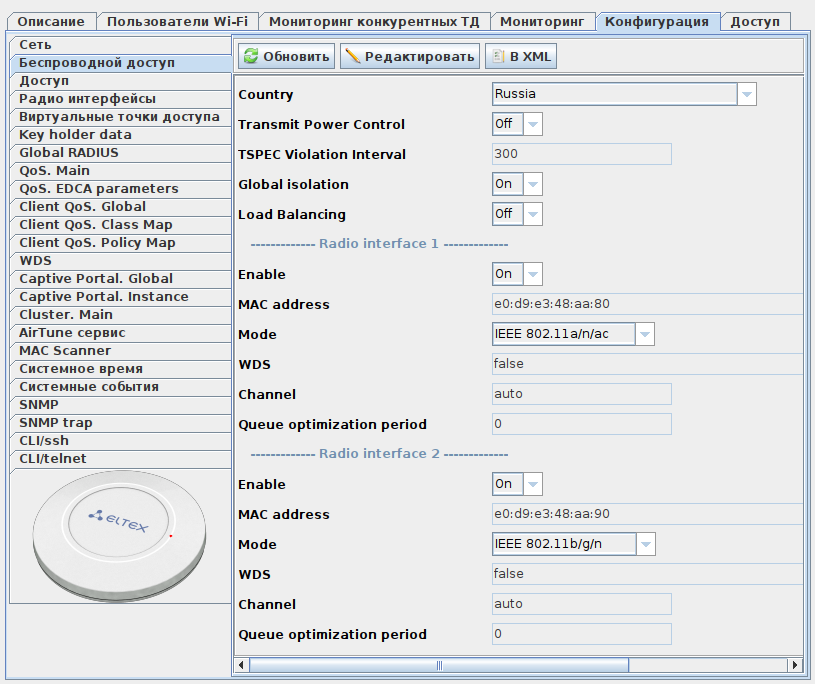Screen dimensions: 815x684
Task: Select QoS. Main section
Action: 121,171
